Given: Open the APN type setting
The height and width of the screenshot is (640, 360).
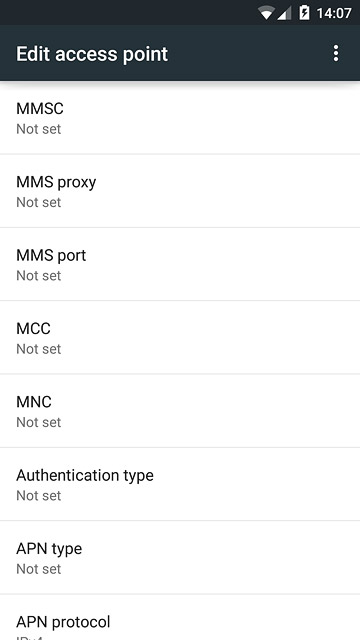Looking at the screenshot, I should click(180, 557).
